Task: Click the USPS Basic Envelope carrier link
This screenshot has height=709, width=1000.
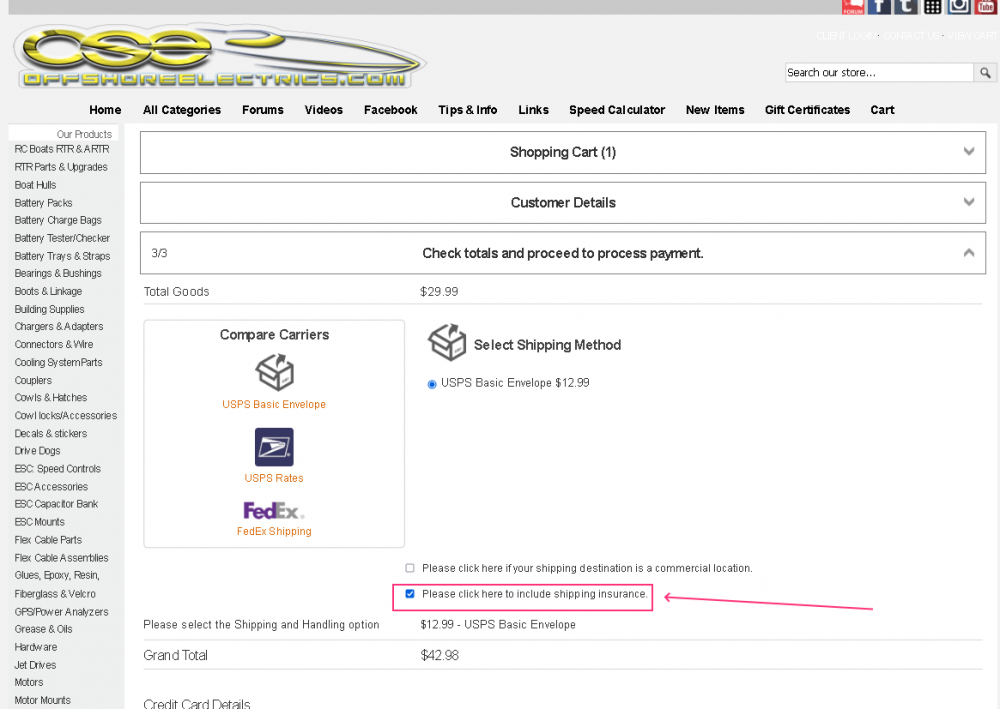Action: tap(274, 405)
